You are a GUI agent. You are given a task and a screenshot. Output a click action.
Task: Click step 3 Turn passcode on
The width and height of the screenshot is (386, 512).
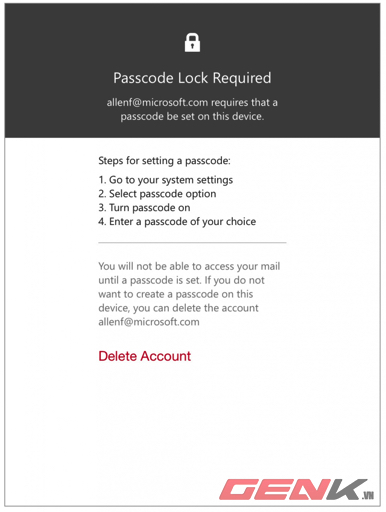[x=144, y=208]
